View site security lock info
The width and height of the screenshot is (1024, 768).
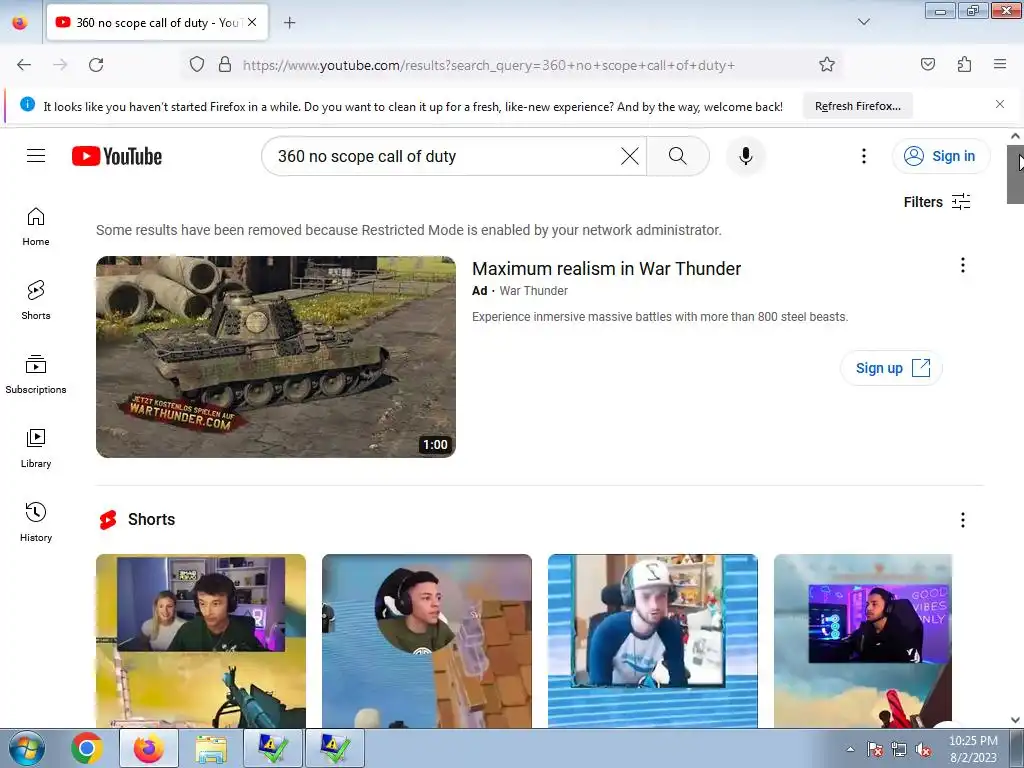225,65
